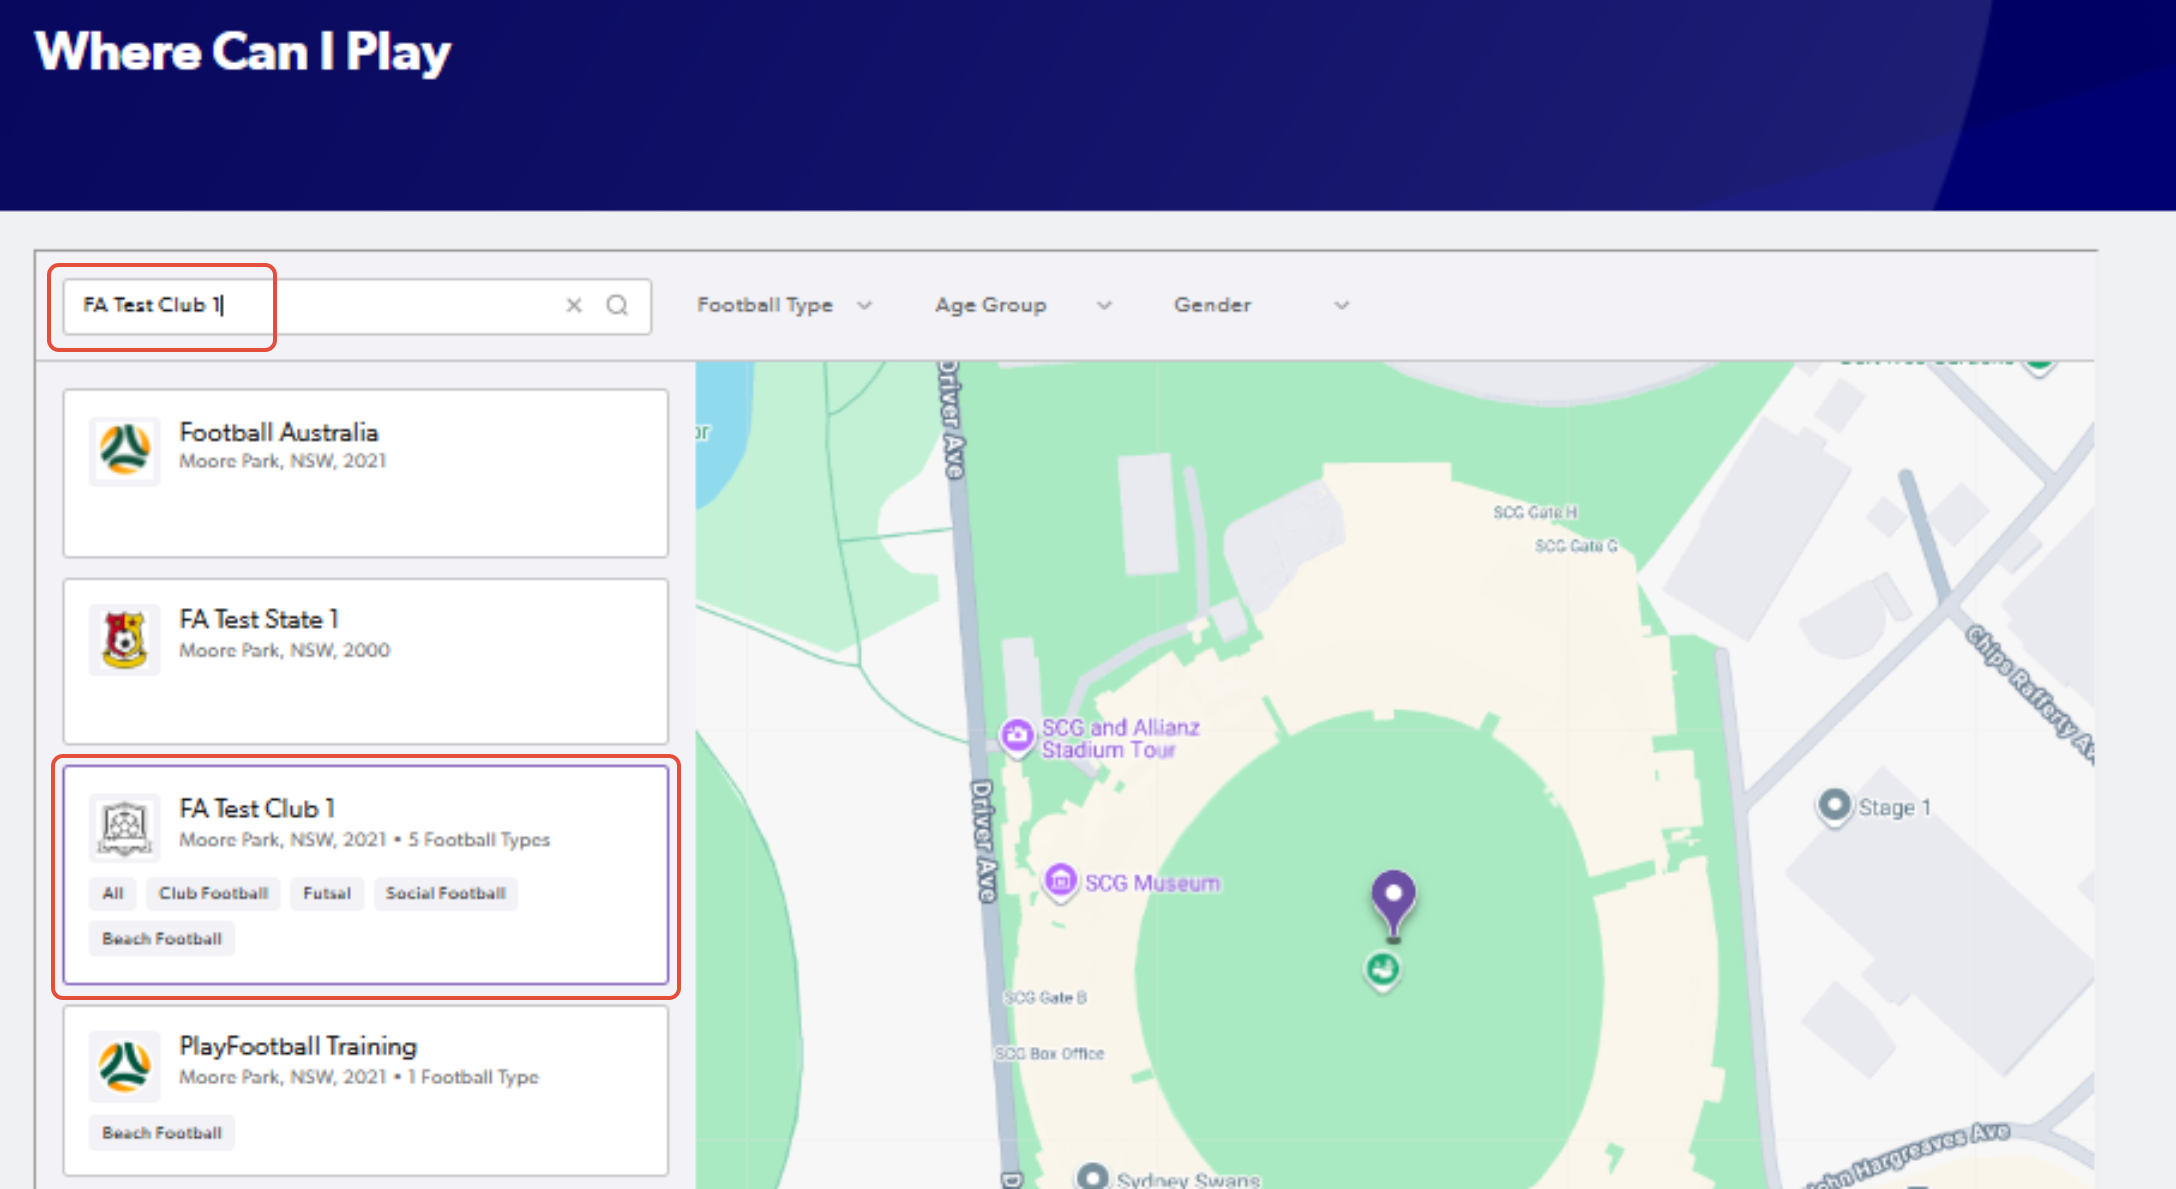Click the Football Australia logo icon
This screenshot has width=2176, height=1189.
[124, 451]
